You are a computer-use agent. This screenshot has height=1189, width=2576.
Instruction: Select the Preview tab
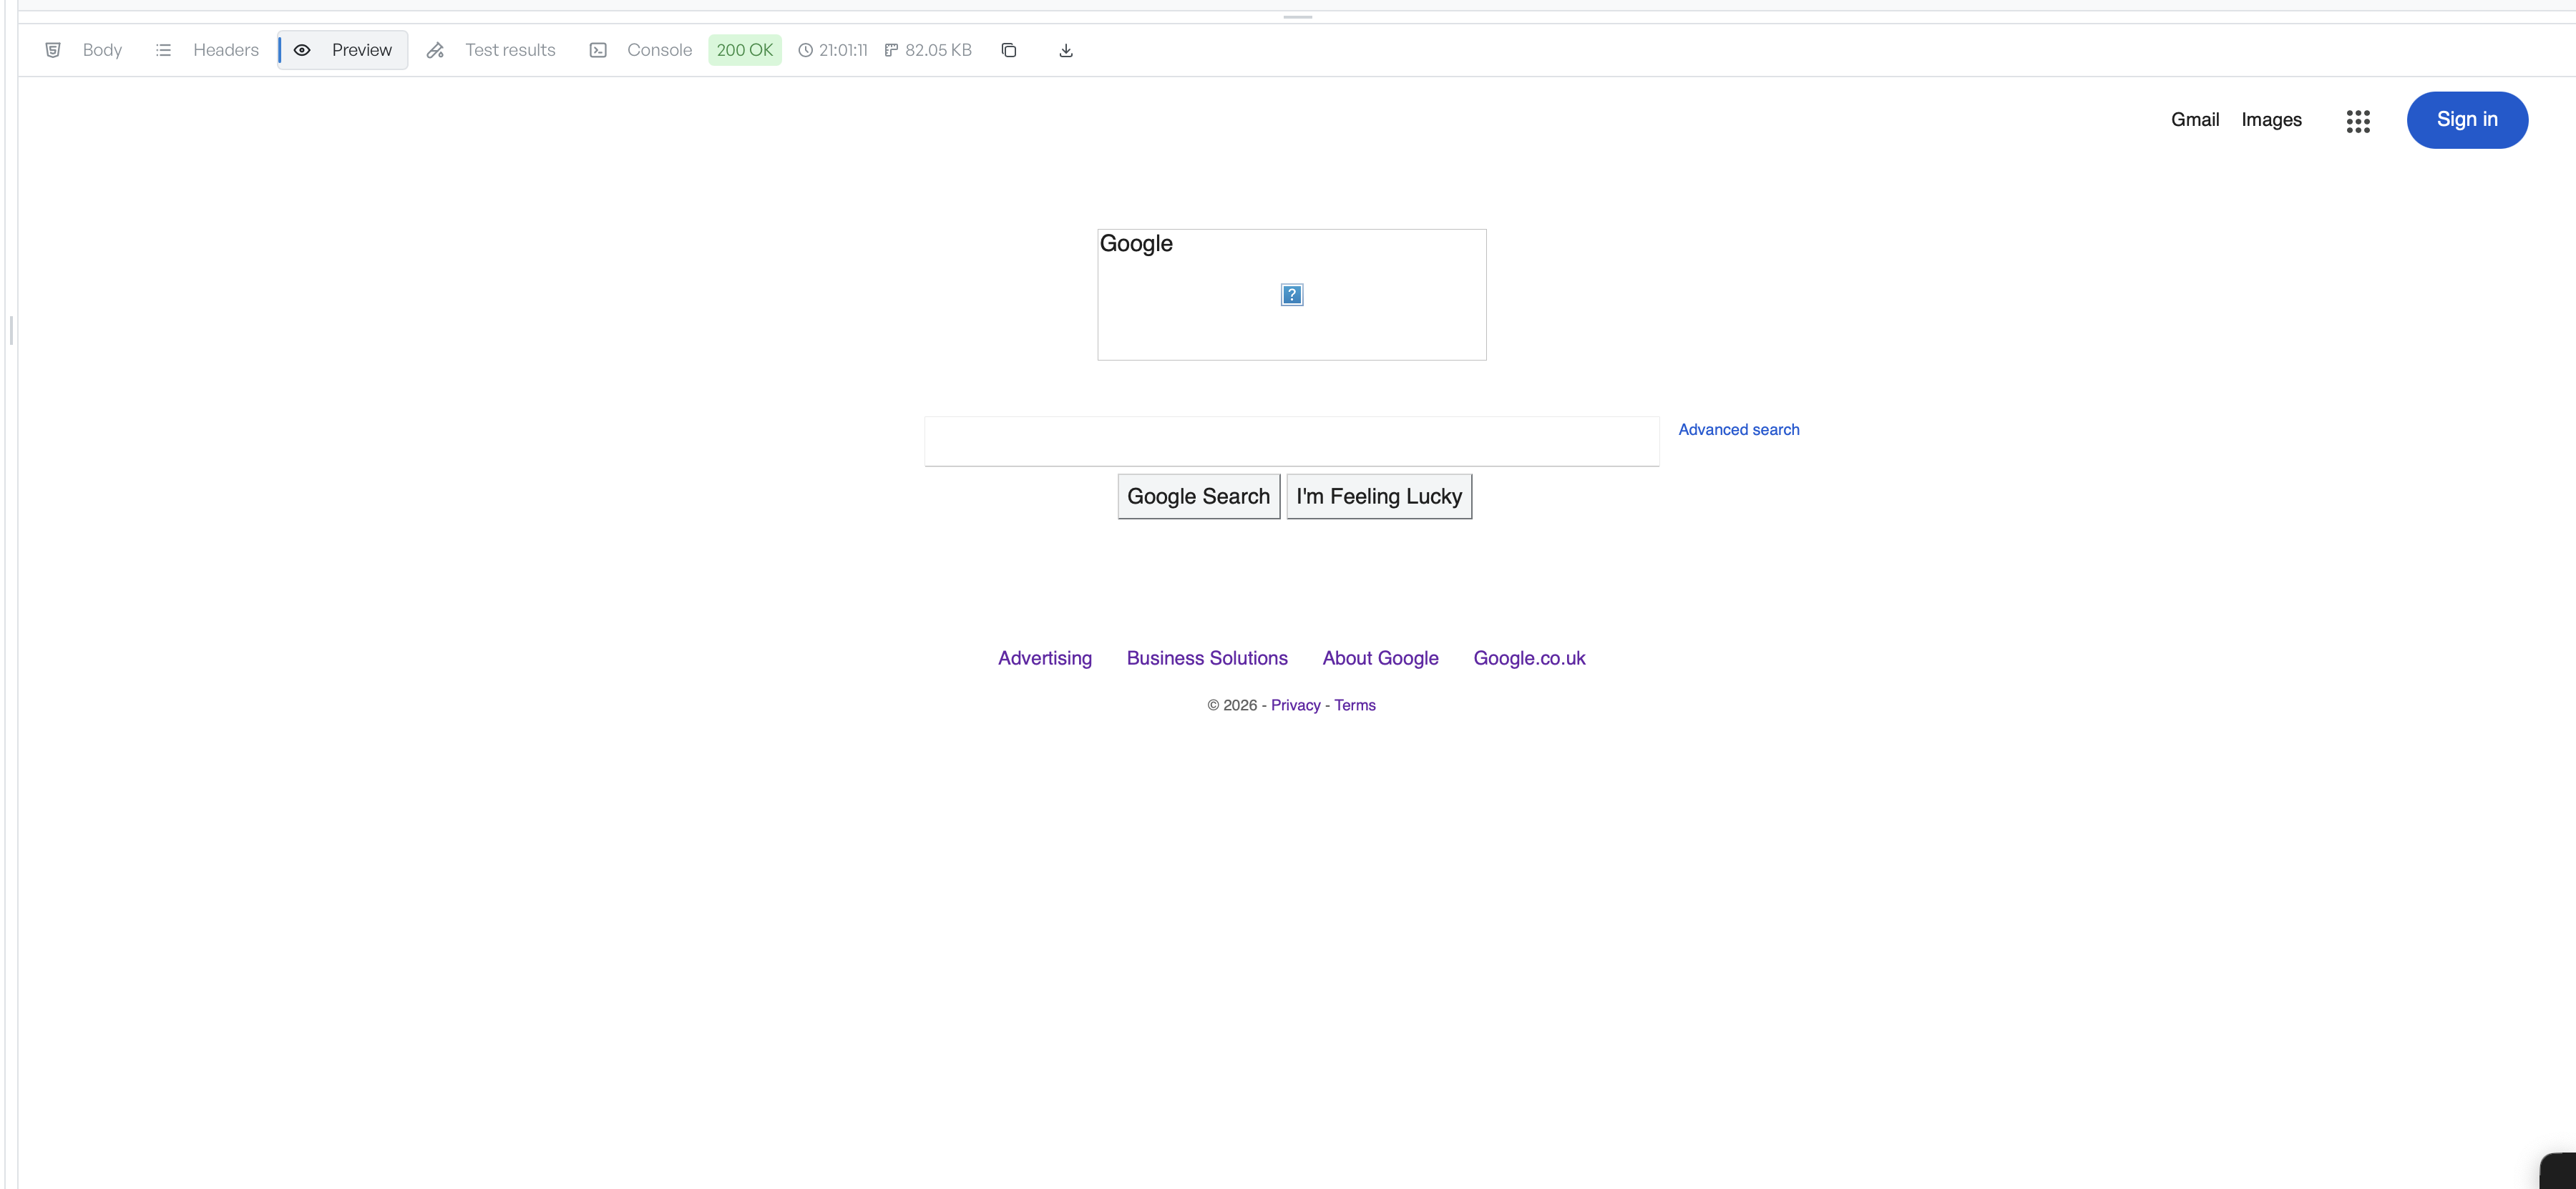pyautogui.click(x=343, y=50)
